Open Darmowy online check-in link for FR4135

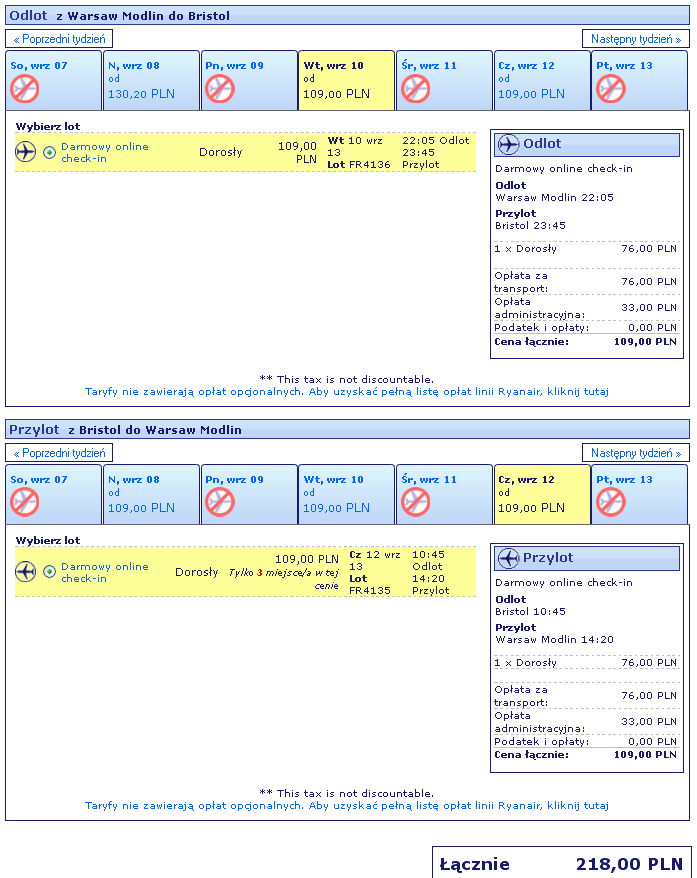click(105, 572)
